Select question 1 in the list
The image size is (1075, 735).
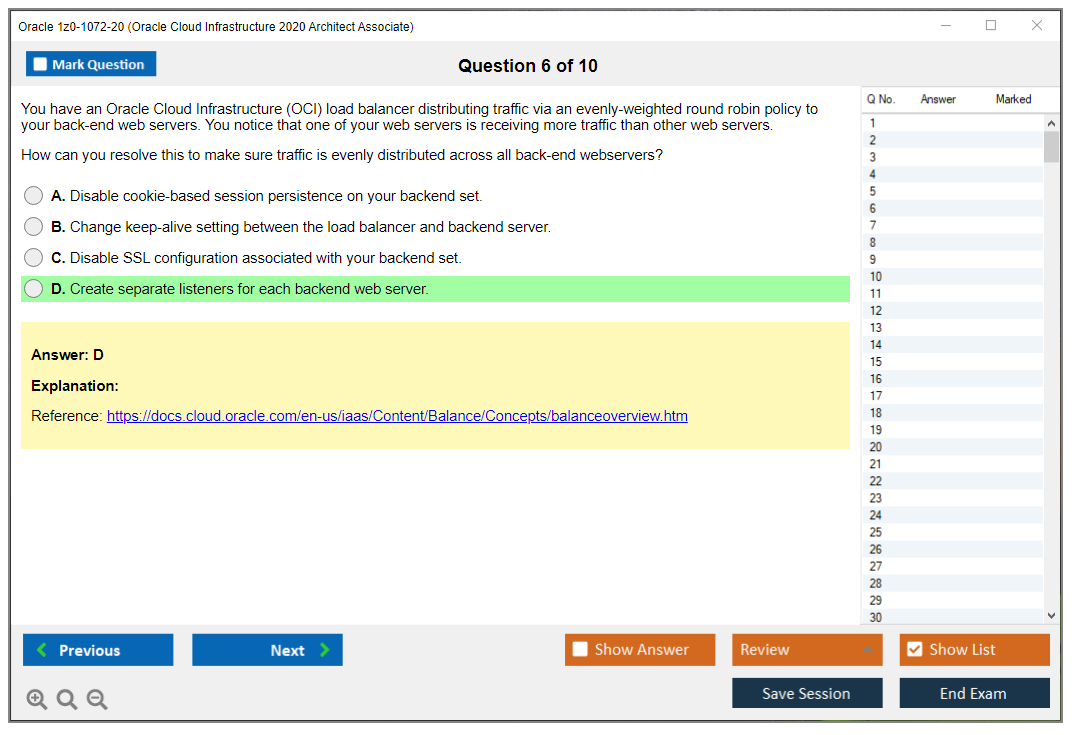point(952,123)
